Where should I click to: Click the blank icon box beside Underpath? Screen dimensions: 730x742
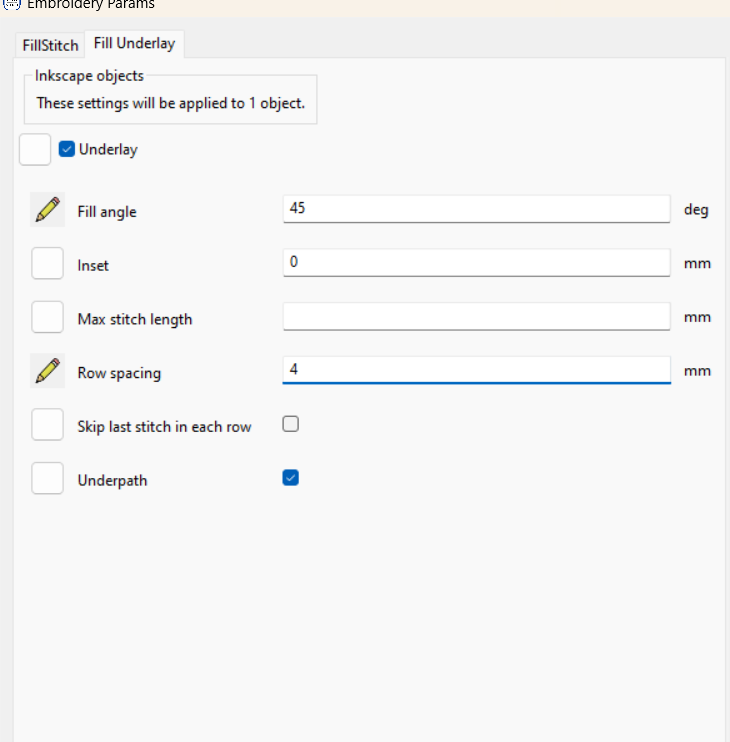coord(47,478)
